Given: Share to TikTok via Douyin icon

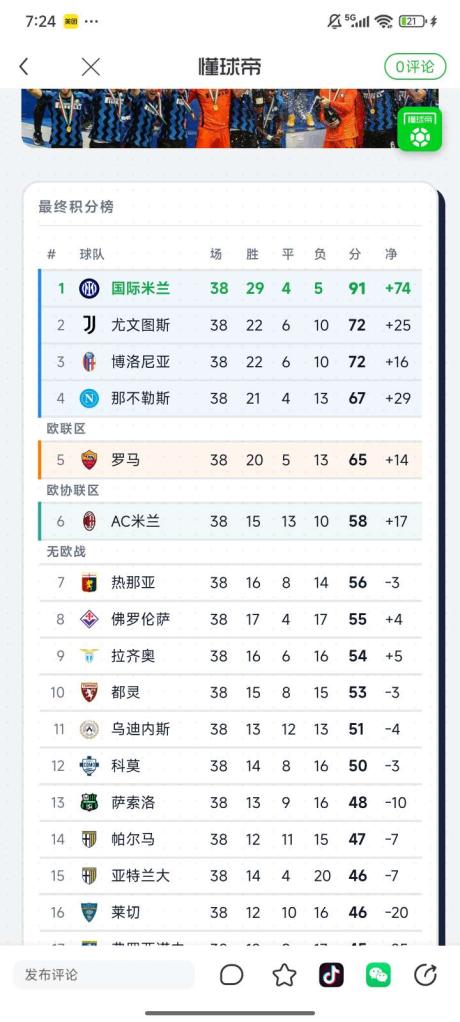Looking at the screenshot, I should pyautogui.click(x=331, y=975).
